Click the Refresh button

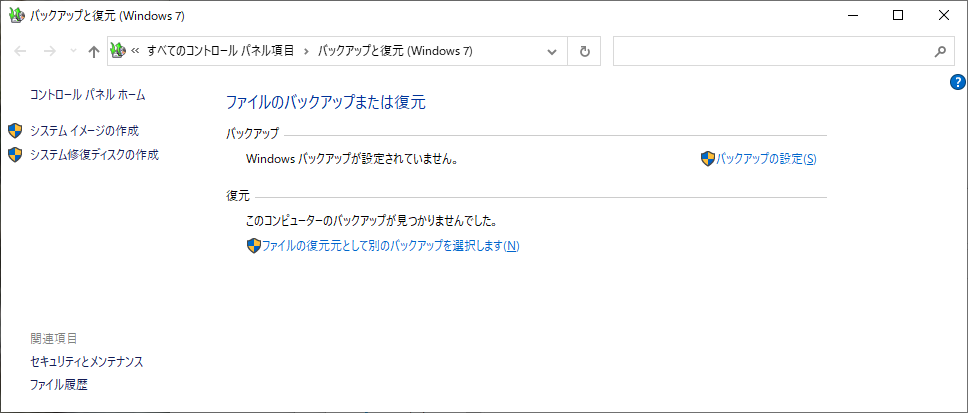[x=585, y=52]
